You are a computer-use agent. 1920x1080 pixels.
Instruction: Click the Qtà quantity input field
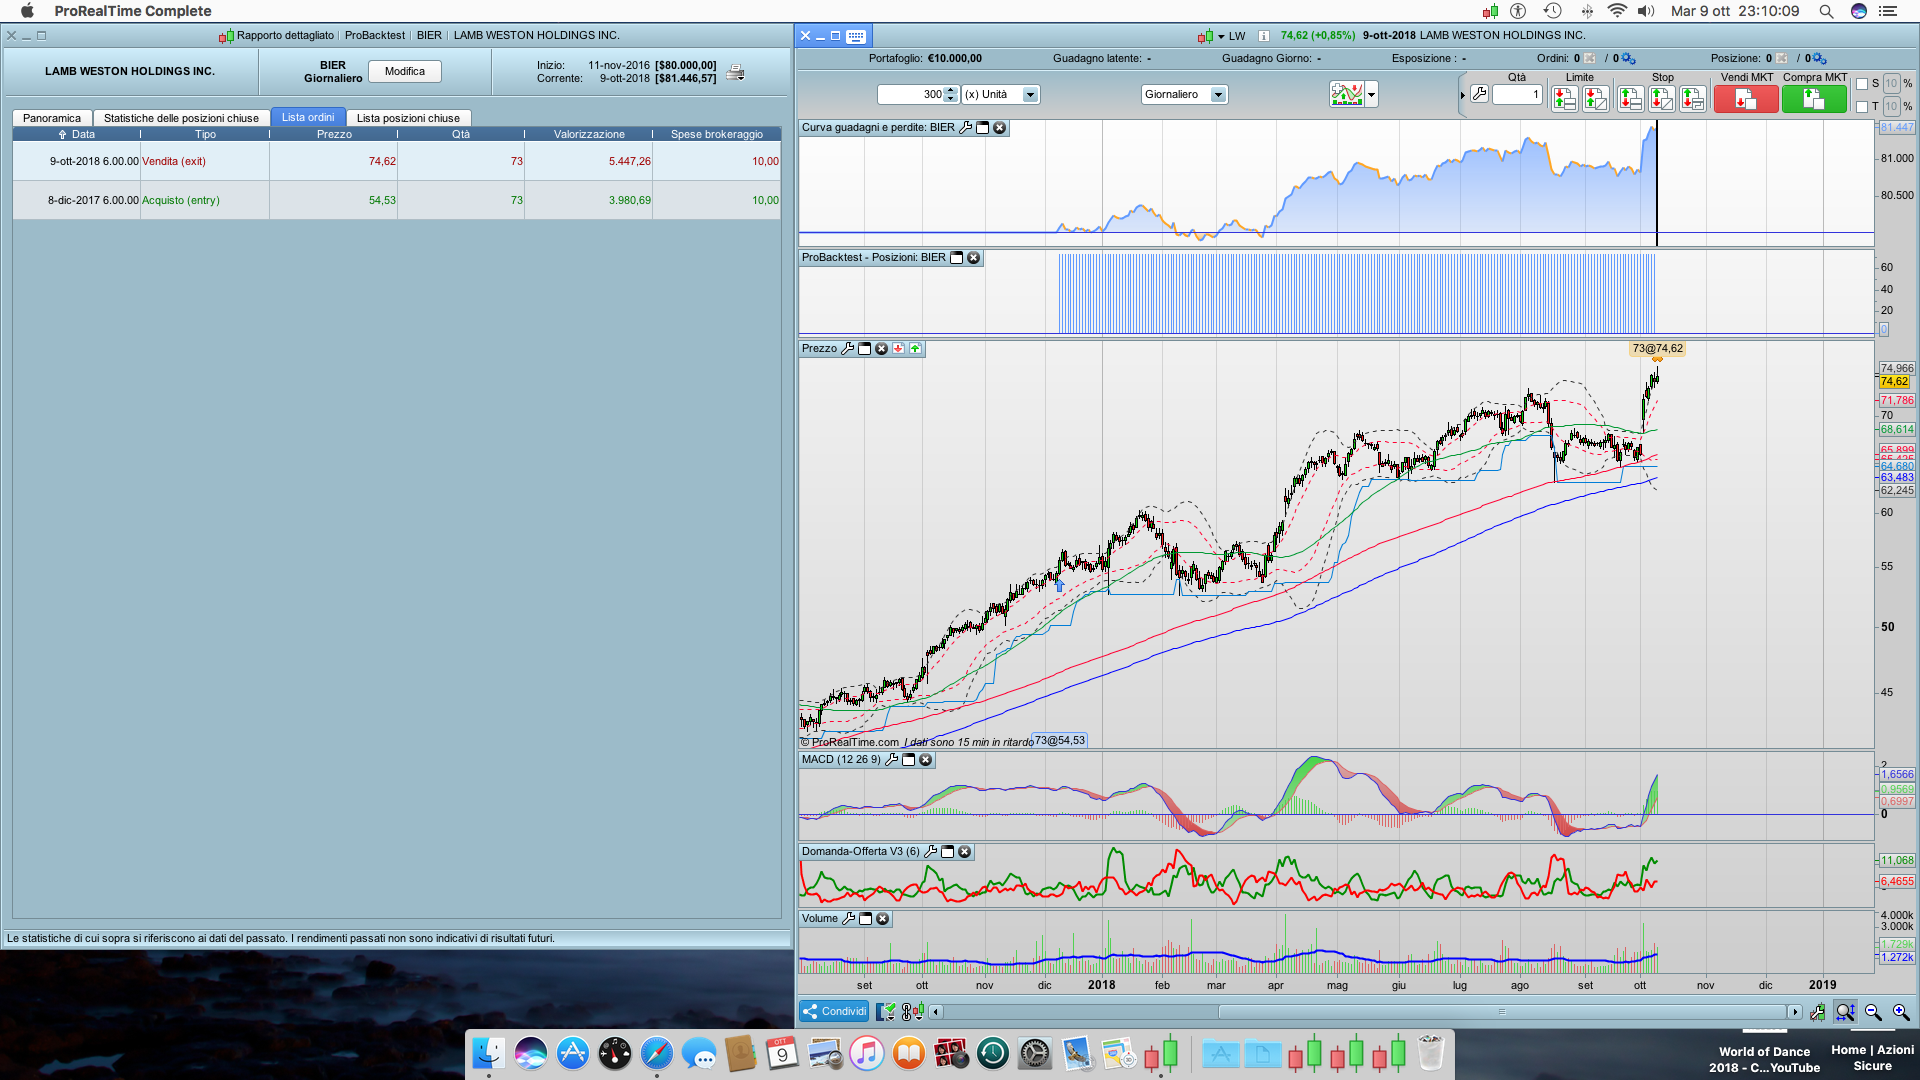1517,95
